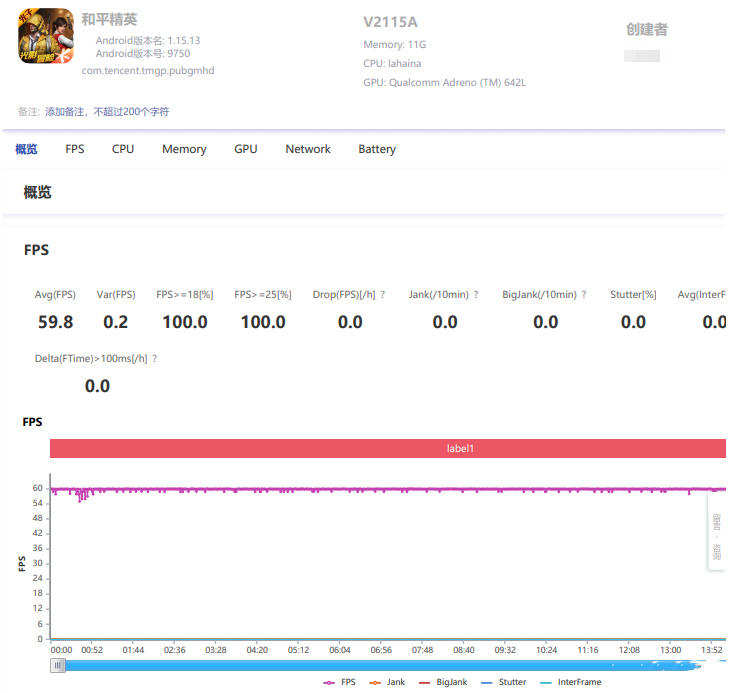Click the Stutter[%] value 0.0

click(634, 322)
